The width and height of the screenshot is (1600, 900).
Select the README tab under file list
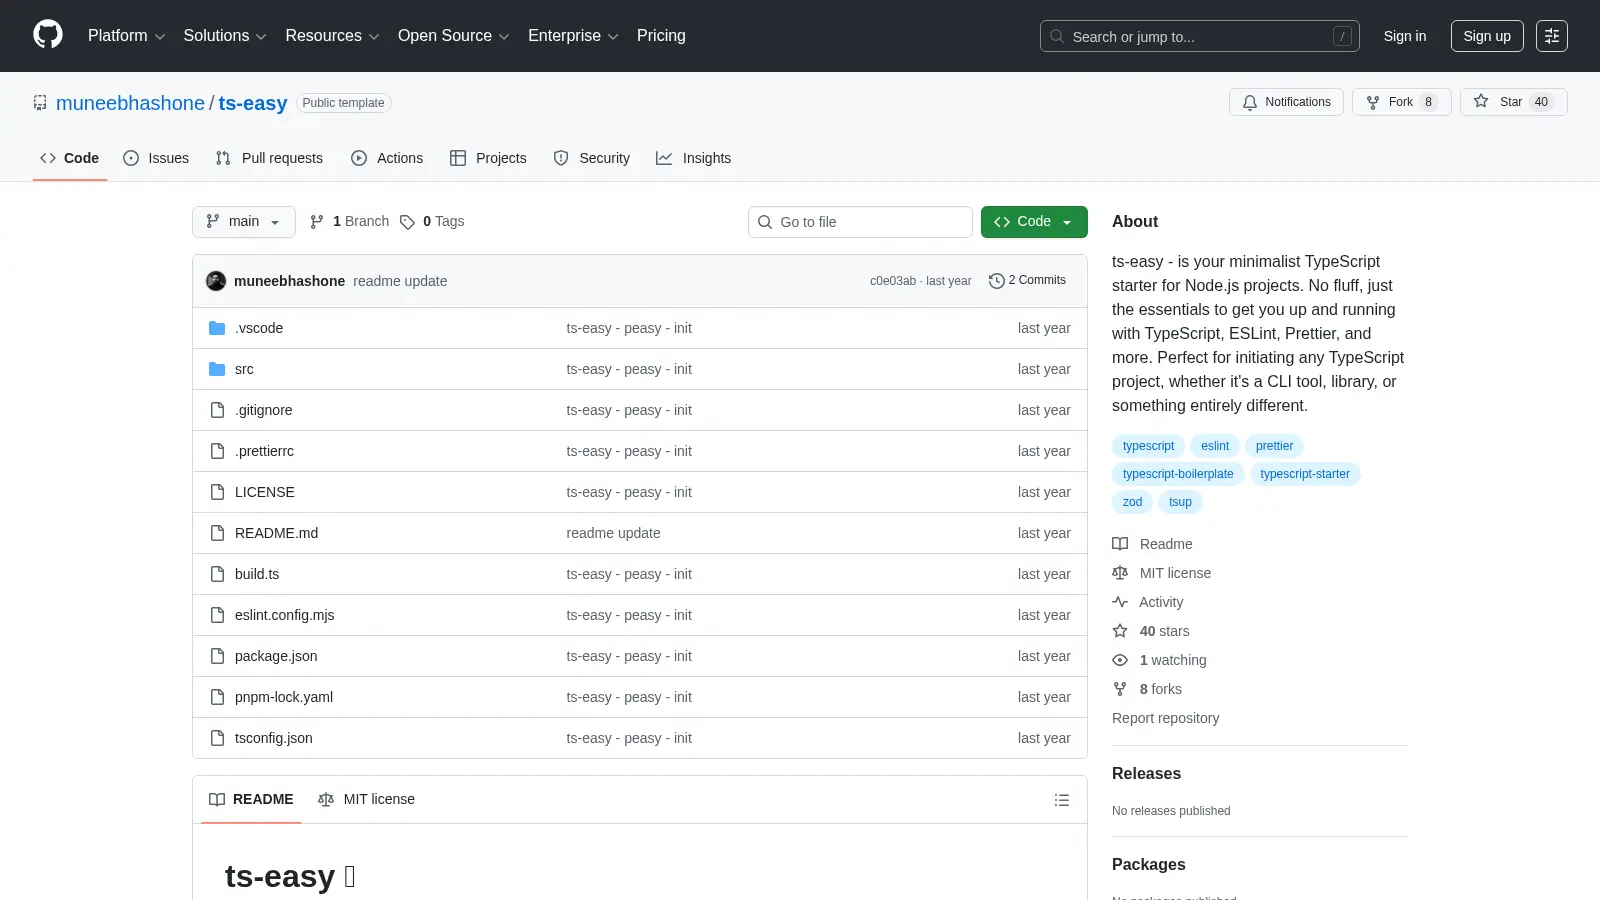pos(251,799)
